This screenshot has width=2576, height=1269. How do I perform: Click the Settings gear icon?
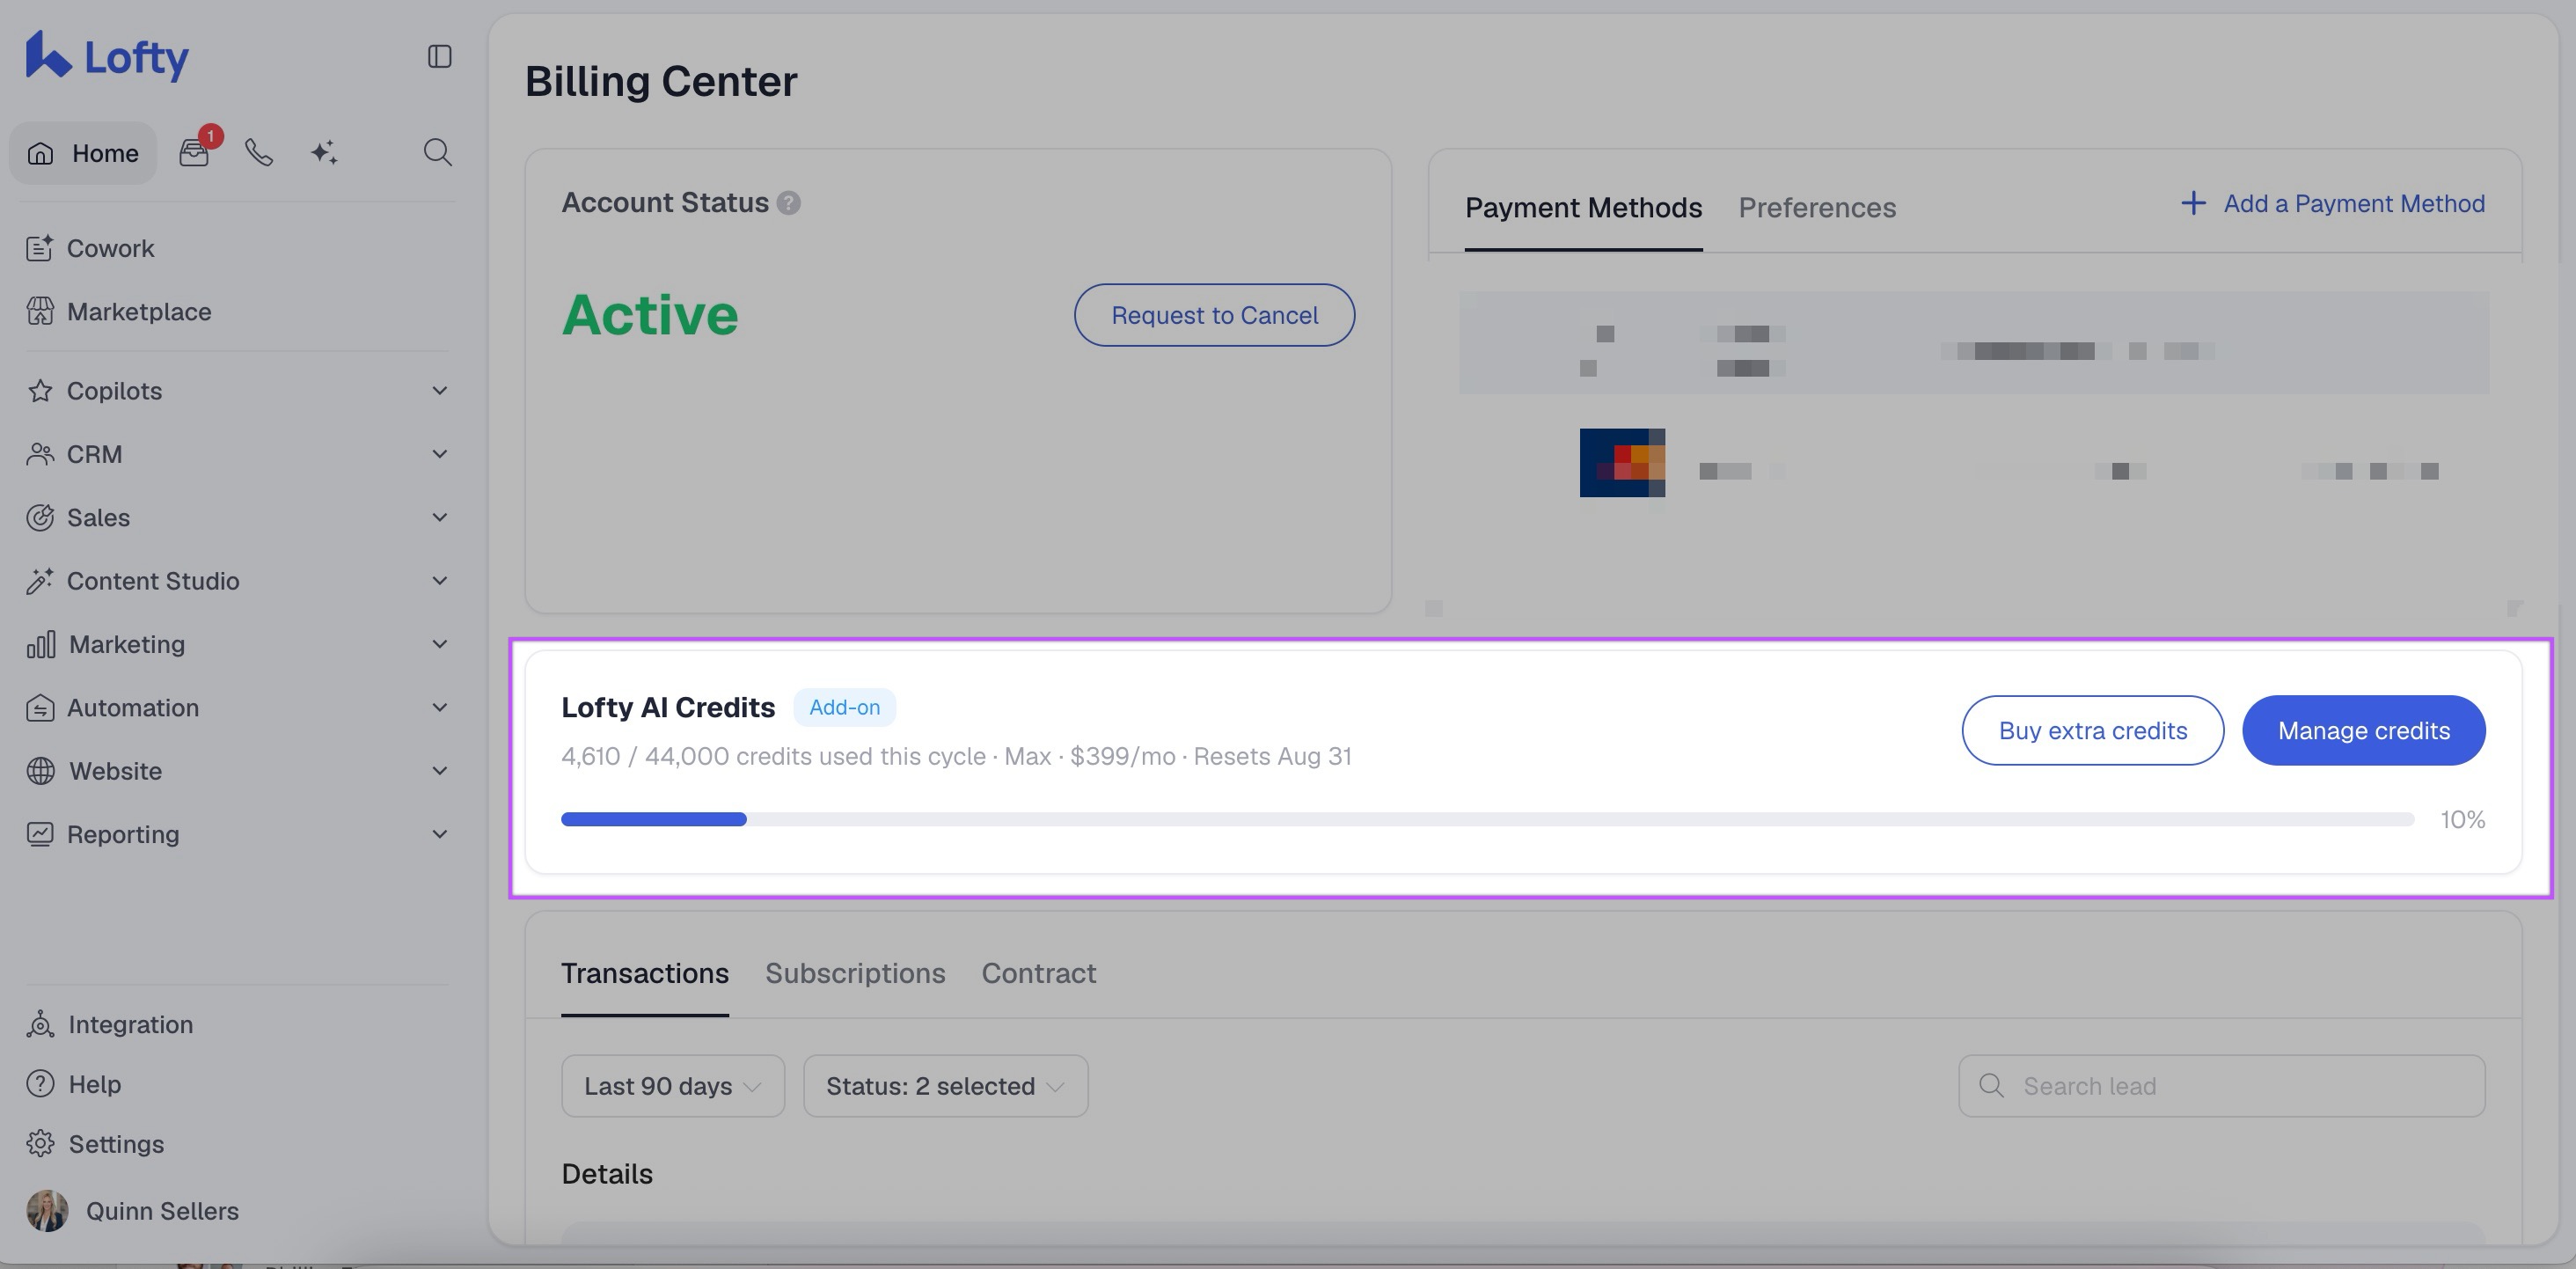tap(40, 1143)
